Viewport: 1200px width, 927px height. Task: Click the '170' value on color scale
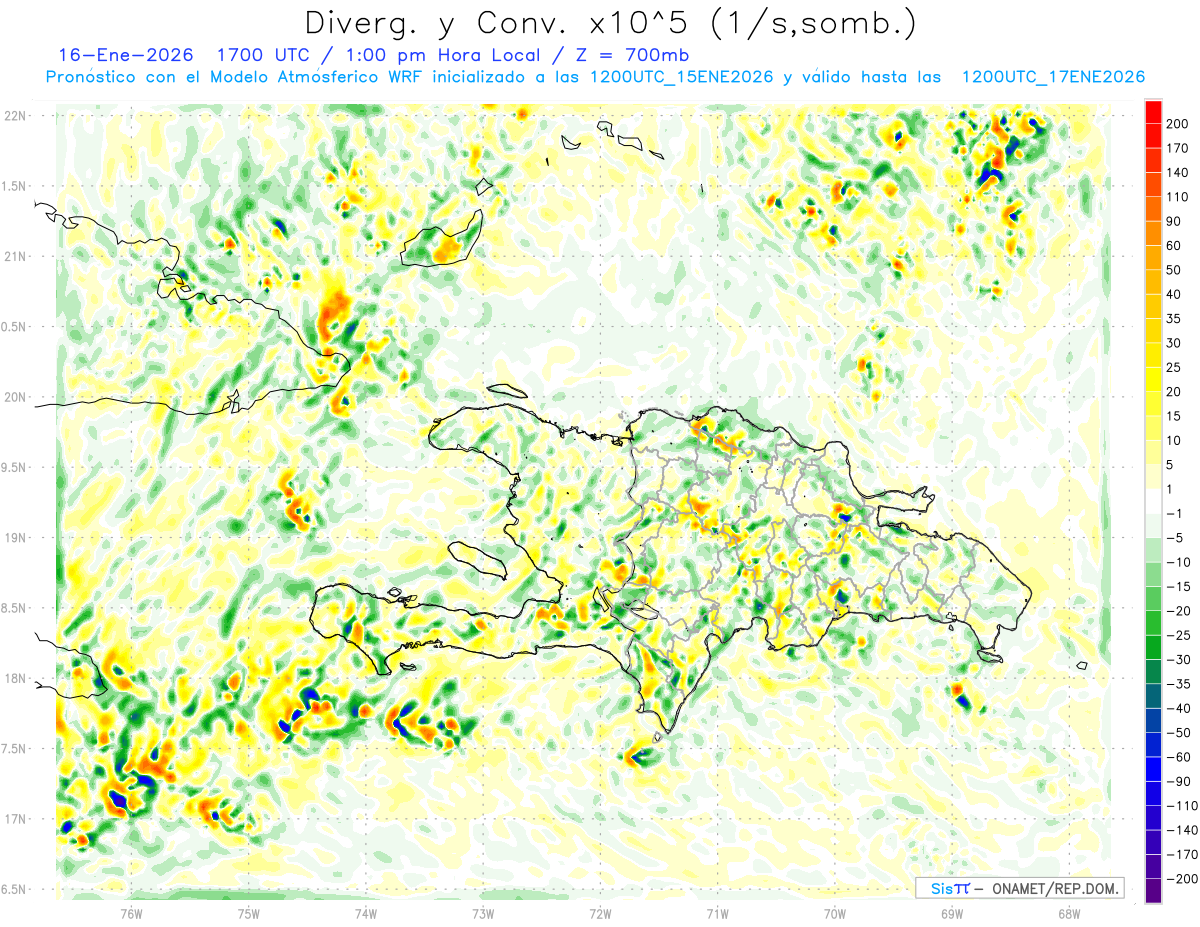pos(1177,148)
